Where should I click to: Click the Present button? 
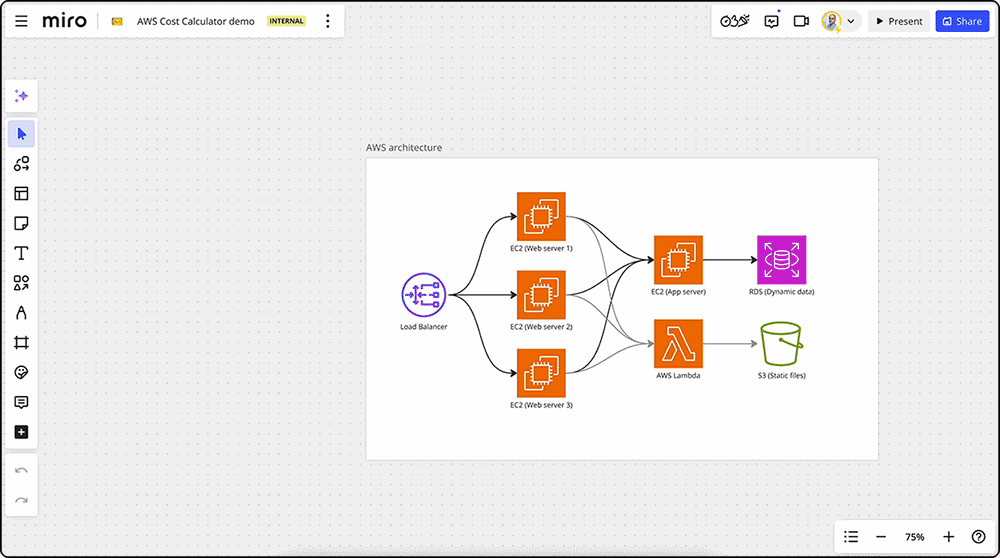pos(896,21)
